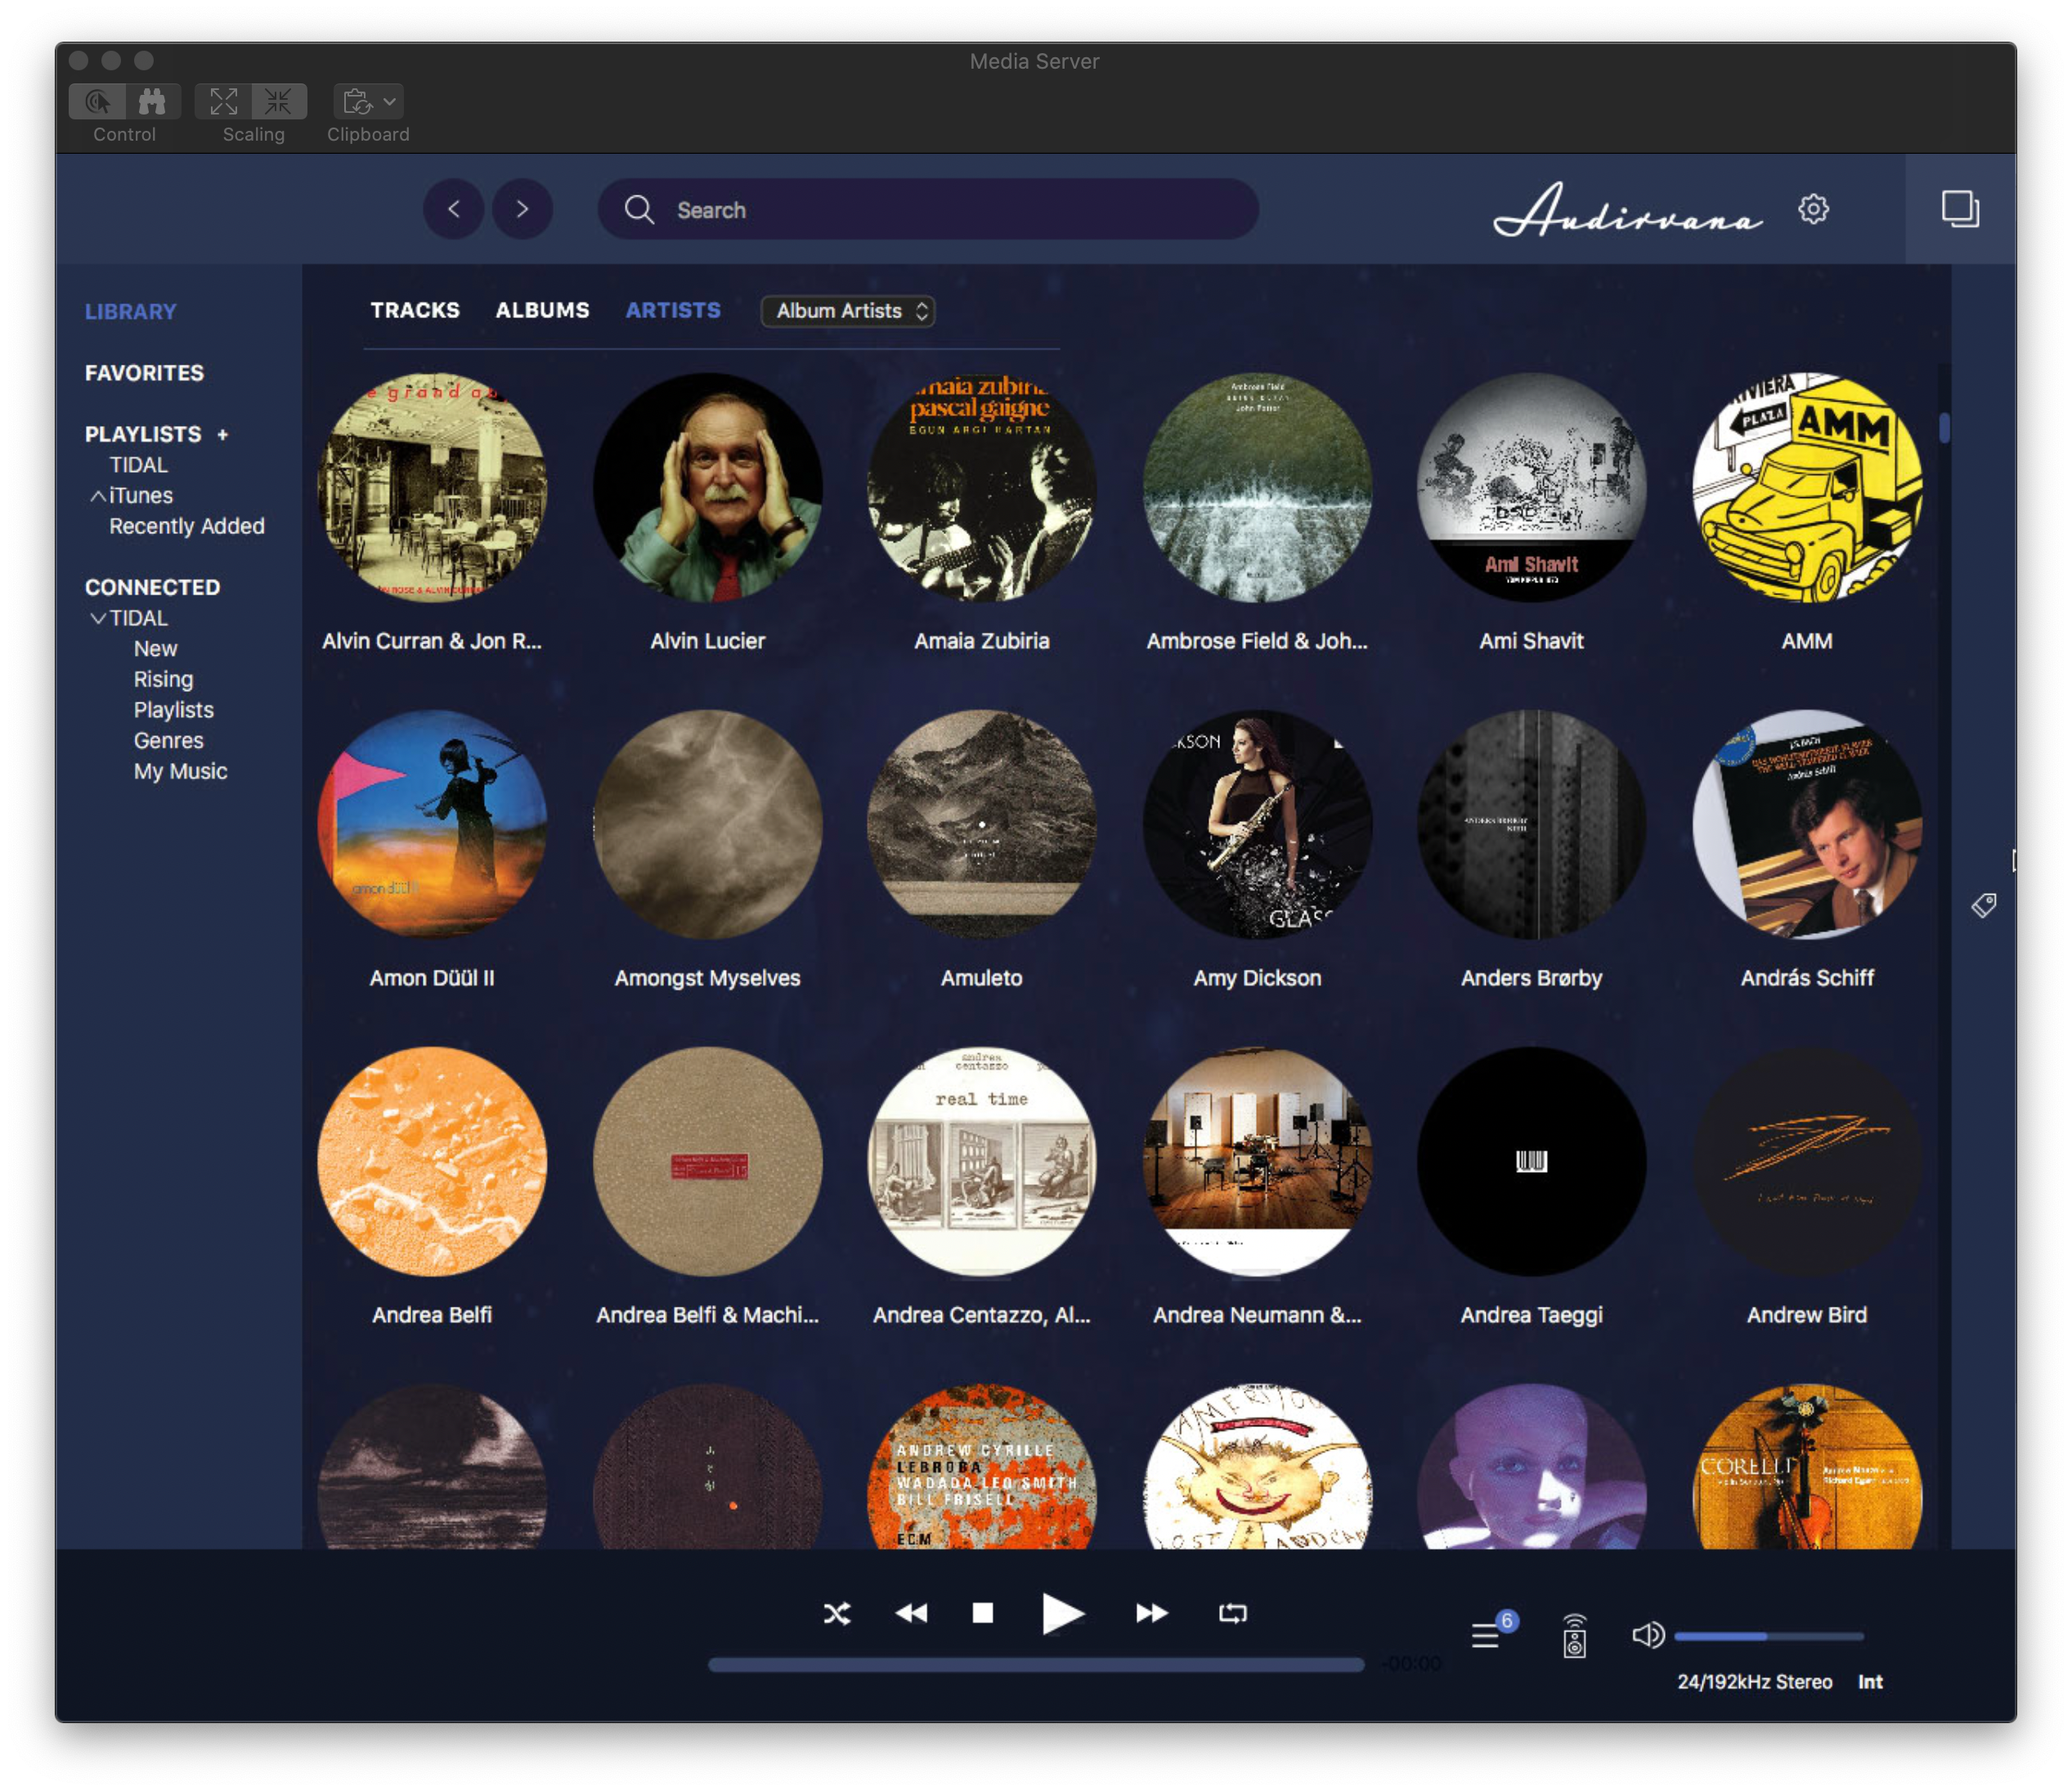Click the observe mode binoculars icon
This screenshot has height=1791, width=2072.
pos(152,101)
